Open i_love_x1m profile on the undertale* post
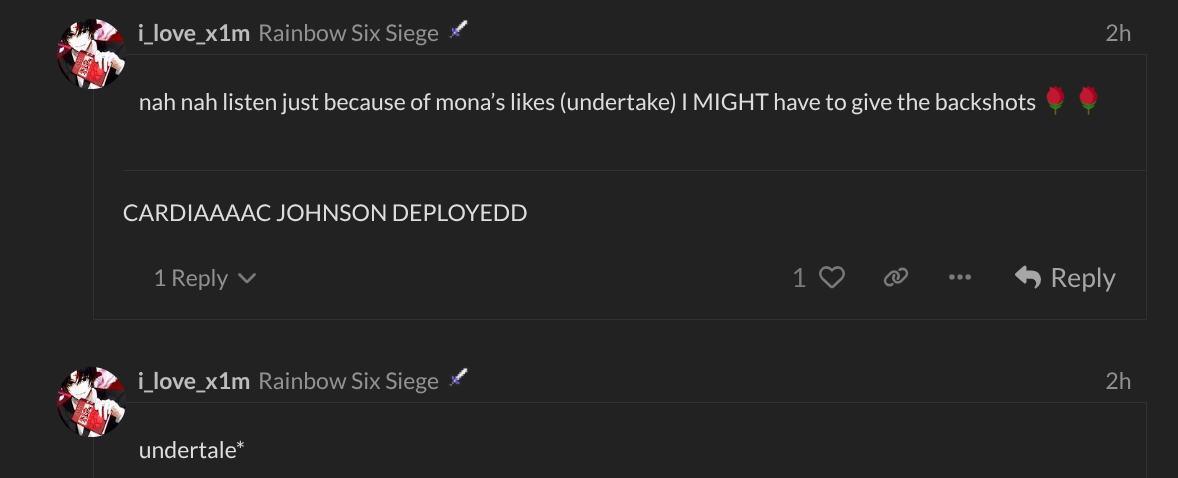 (194, 381)
